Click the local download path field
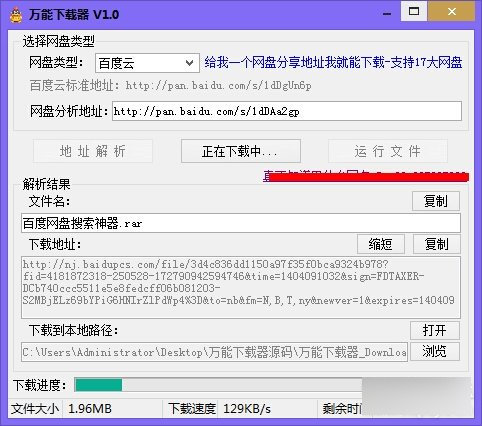The width and height of the screenshot is (482, 426). tap(214, 352)
